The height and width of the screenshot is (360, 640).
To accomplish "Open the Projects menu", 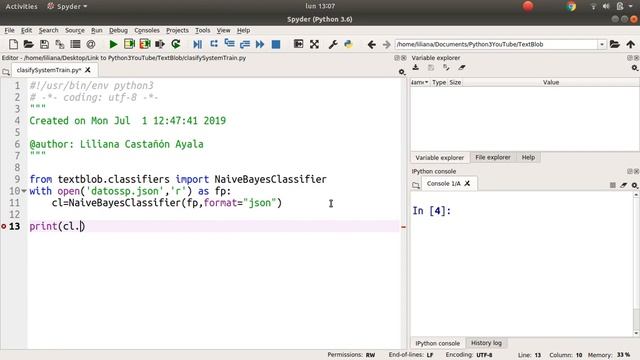I will (x=177, y=30).
